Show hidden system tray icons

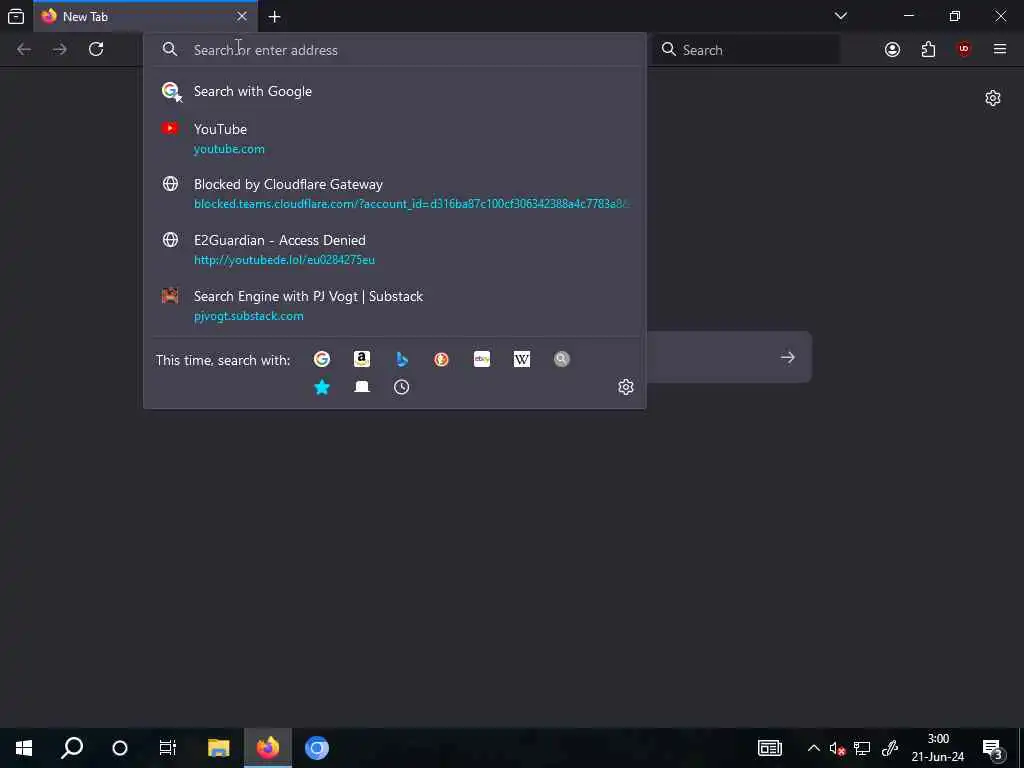814,748
